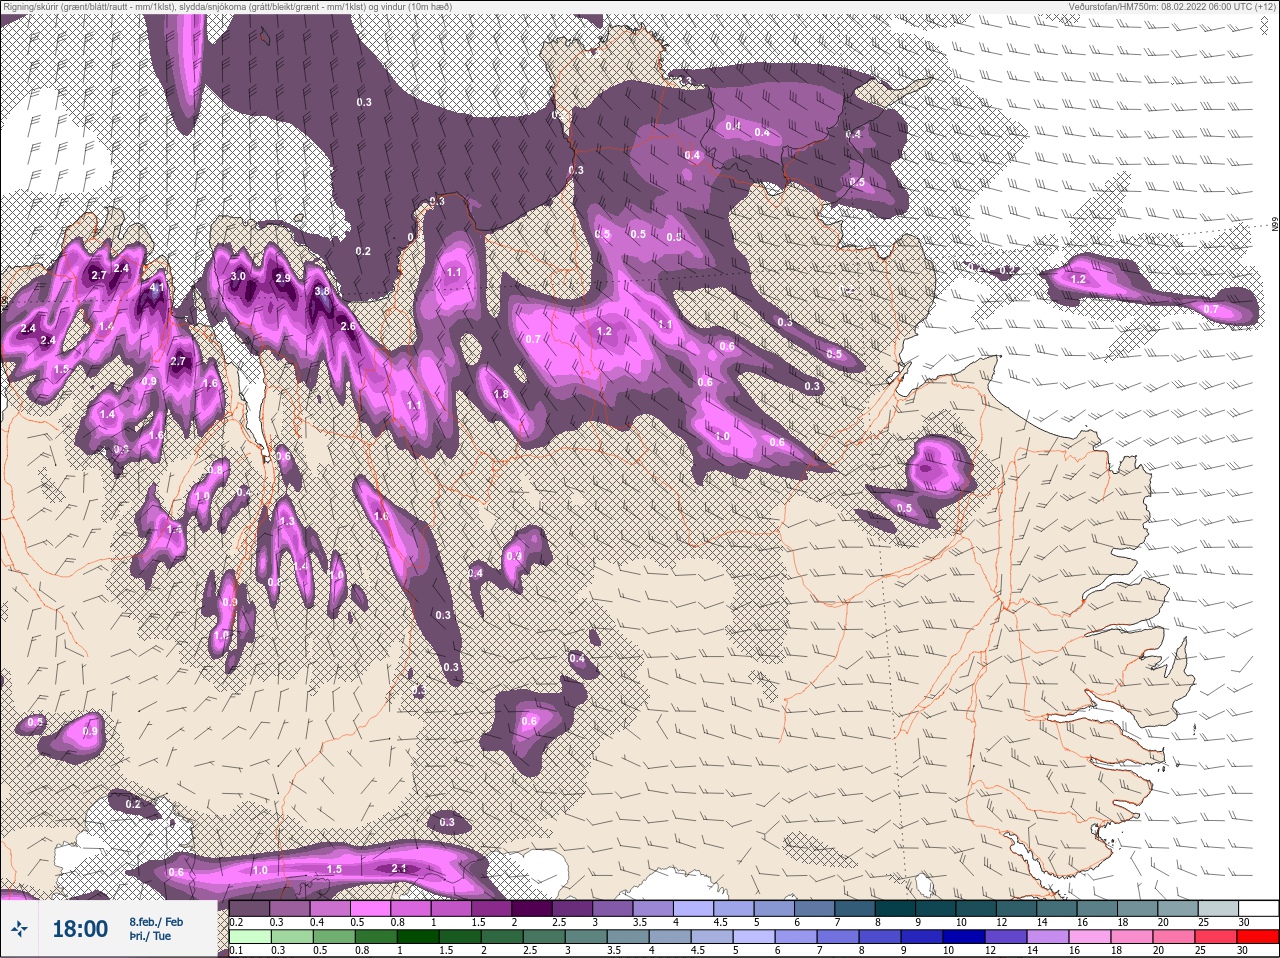
Task: Click the 4.1 precipitation value on the map
Action: coord(156,288)
